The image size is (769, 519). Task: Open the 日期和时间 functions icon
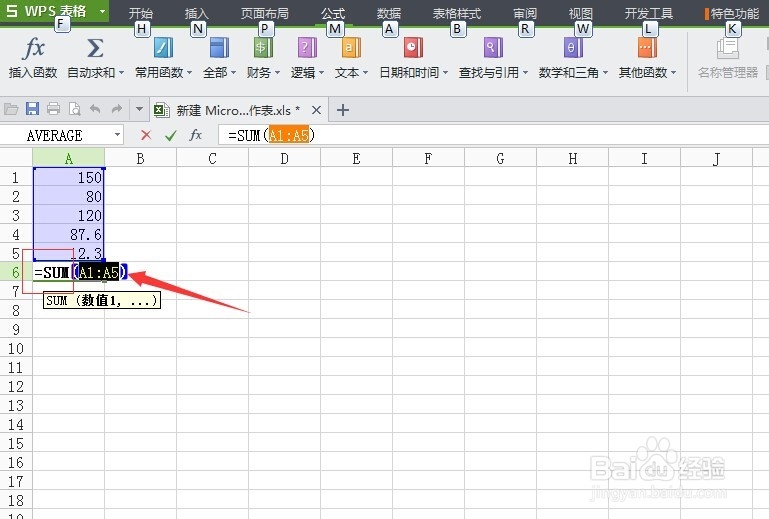tap(413, 48)
